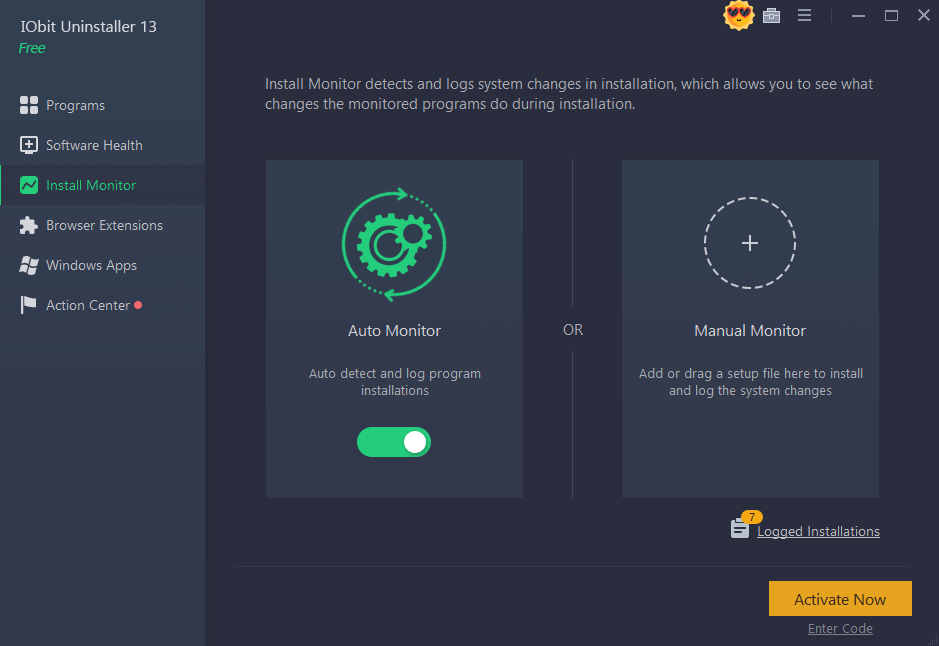Switch to Browser Extensions
939x646 pixels.
[x=102, y=225]
